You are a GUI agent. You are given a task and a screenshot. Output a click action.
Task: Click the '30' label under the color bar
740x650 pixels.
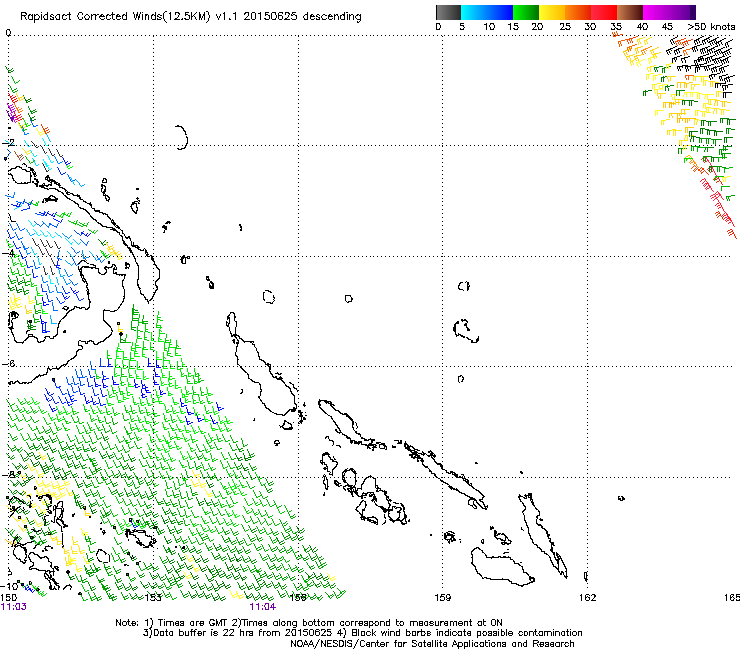[590, 26]
